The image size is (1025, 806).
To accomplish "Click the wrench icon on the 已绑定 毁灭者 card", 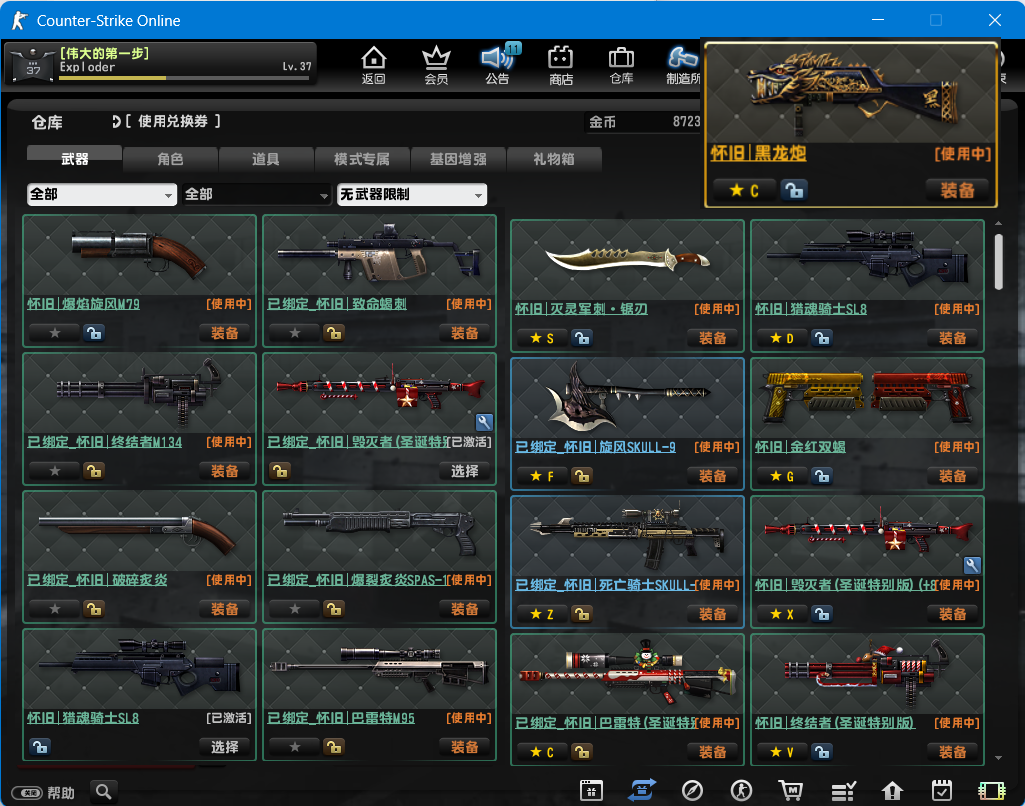I will pyautogui.click(x=484, y=422).
